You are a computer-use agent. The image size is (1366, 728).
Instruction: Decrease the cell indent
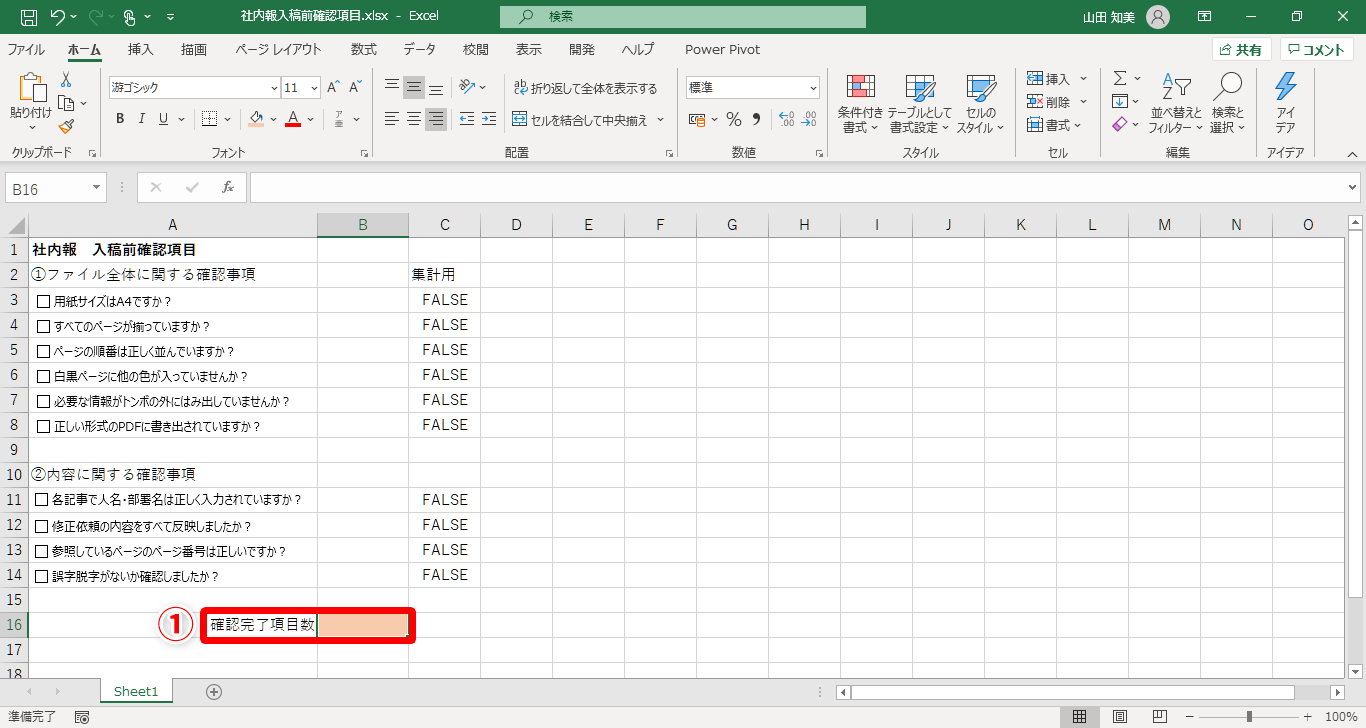pyautogui.click(x=467, y=119)
